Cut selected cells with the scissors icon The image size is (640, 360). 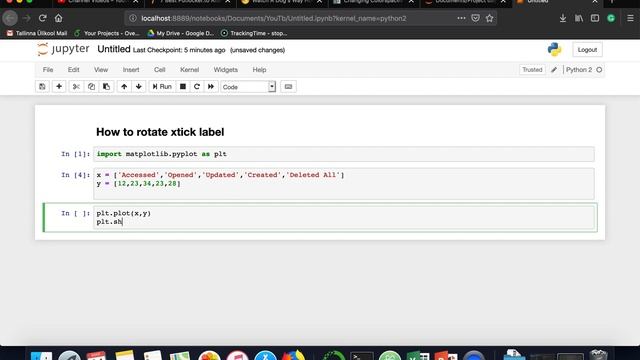76,87
